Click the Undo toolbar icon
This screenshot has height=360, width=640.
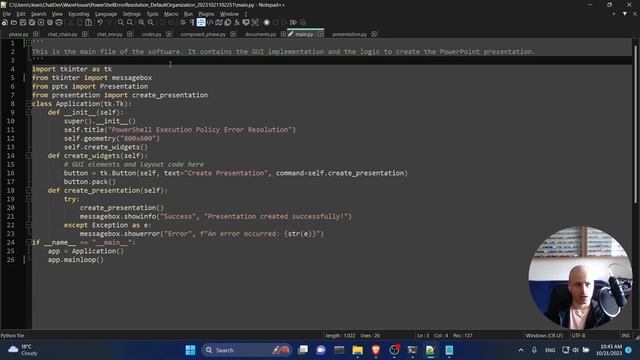click(100, 22)
